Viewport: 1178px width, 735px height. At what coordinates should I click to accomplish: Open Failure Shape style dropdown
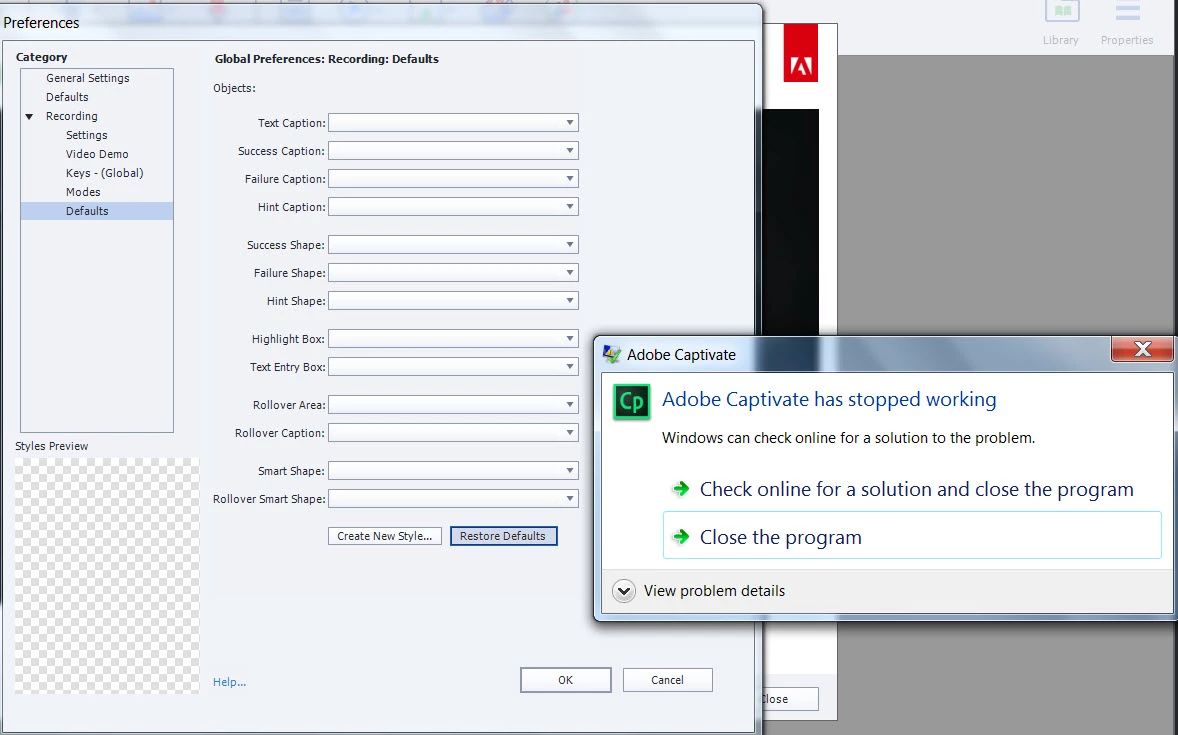(x=453, y=272)
